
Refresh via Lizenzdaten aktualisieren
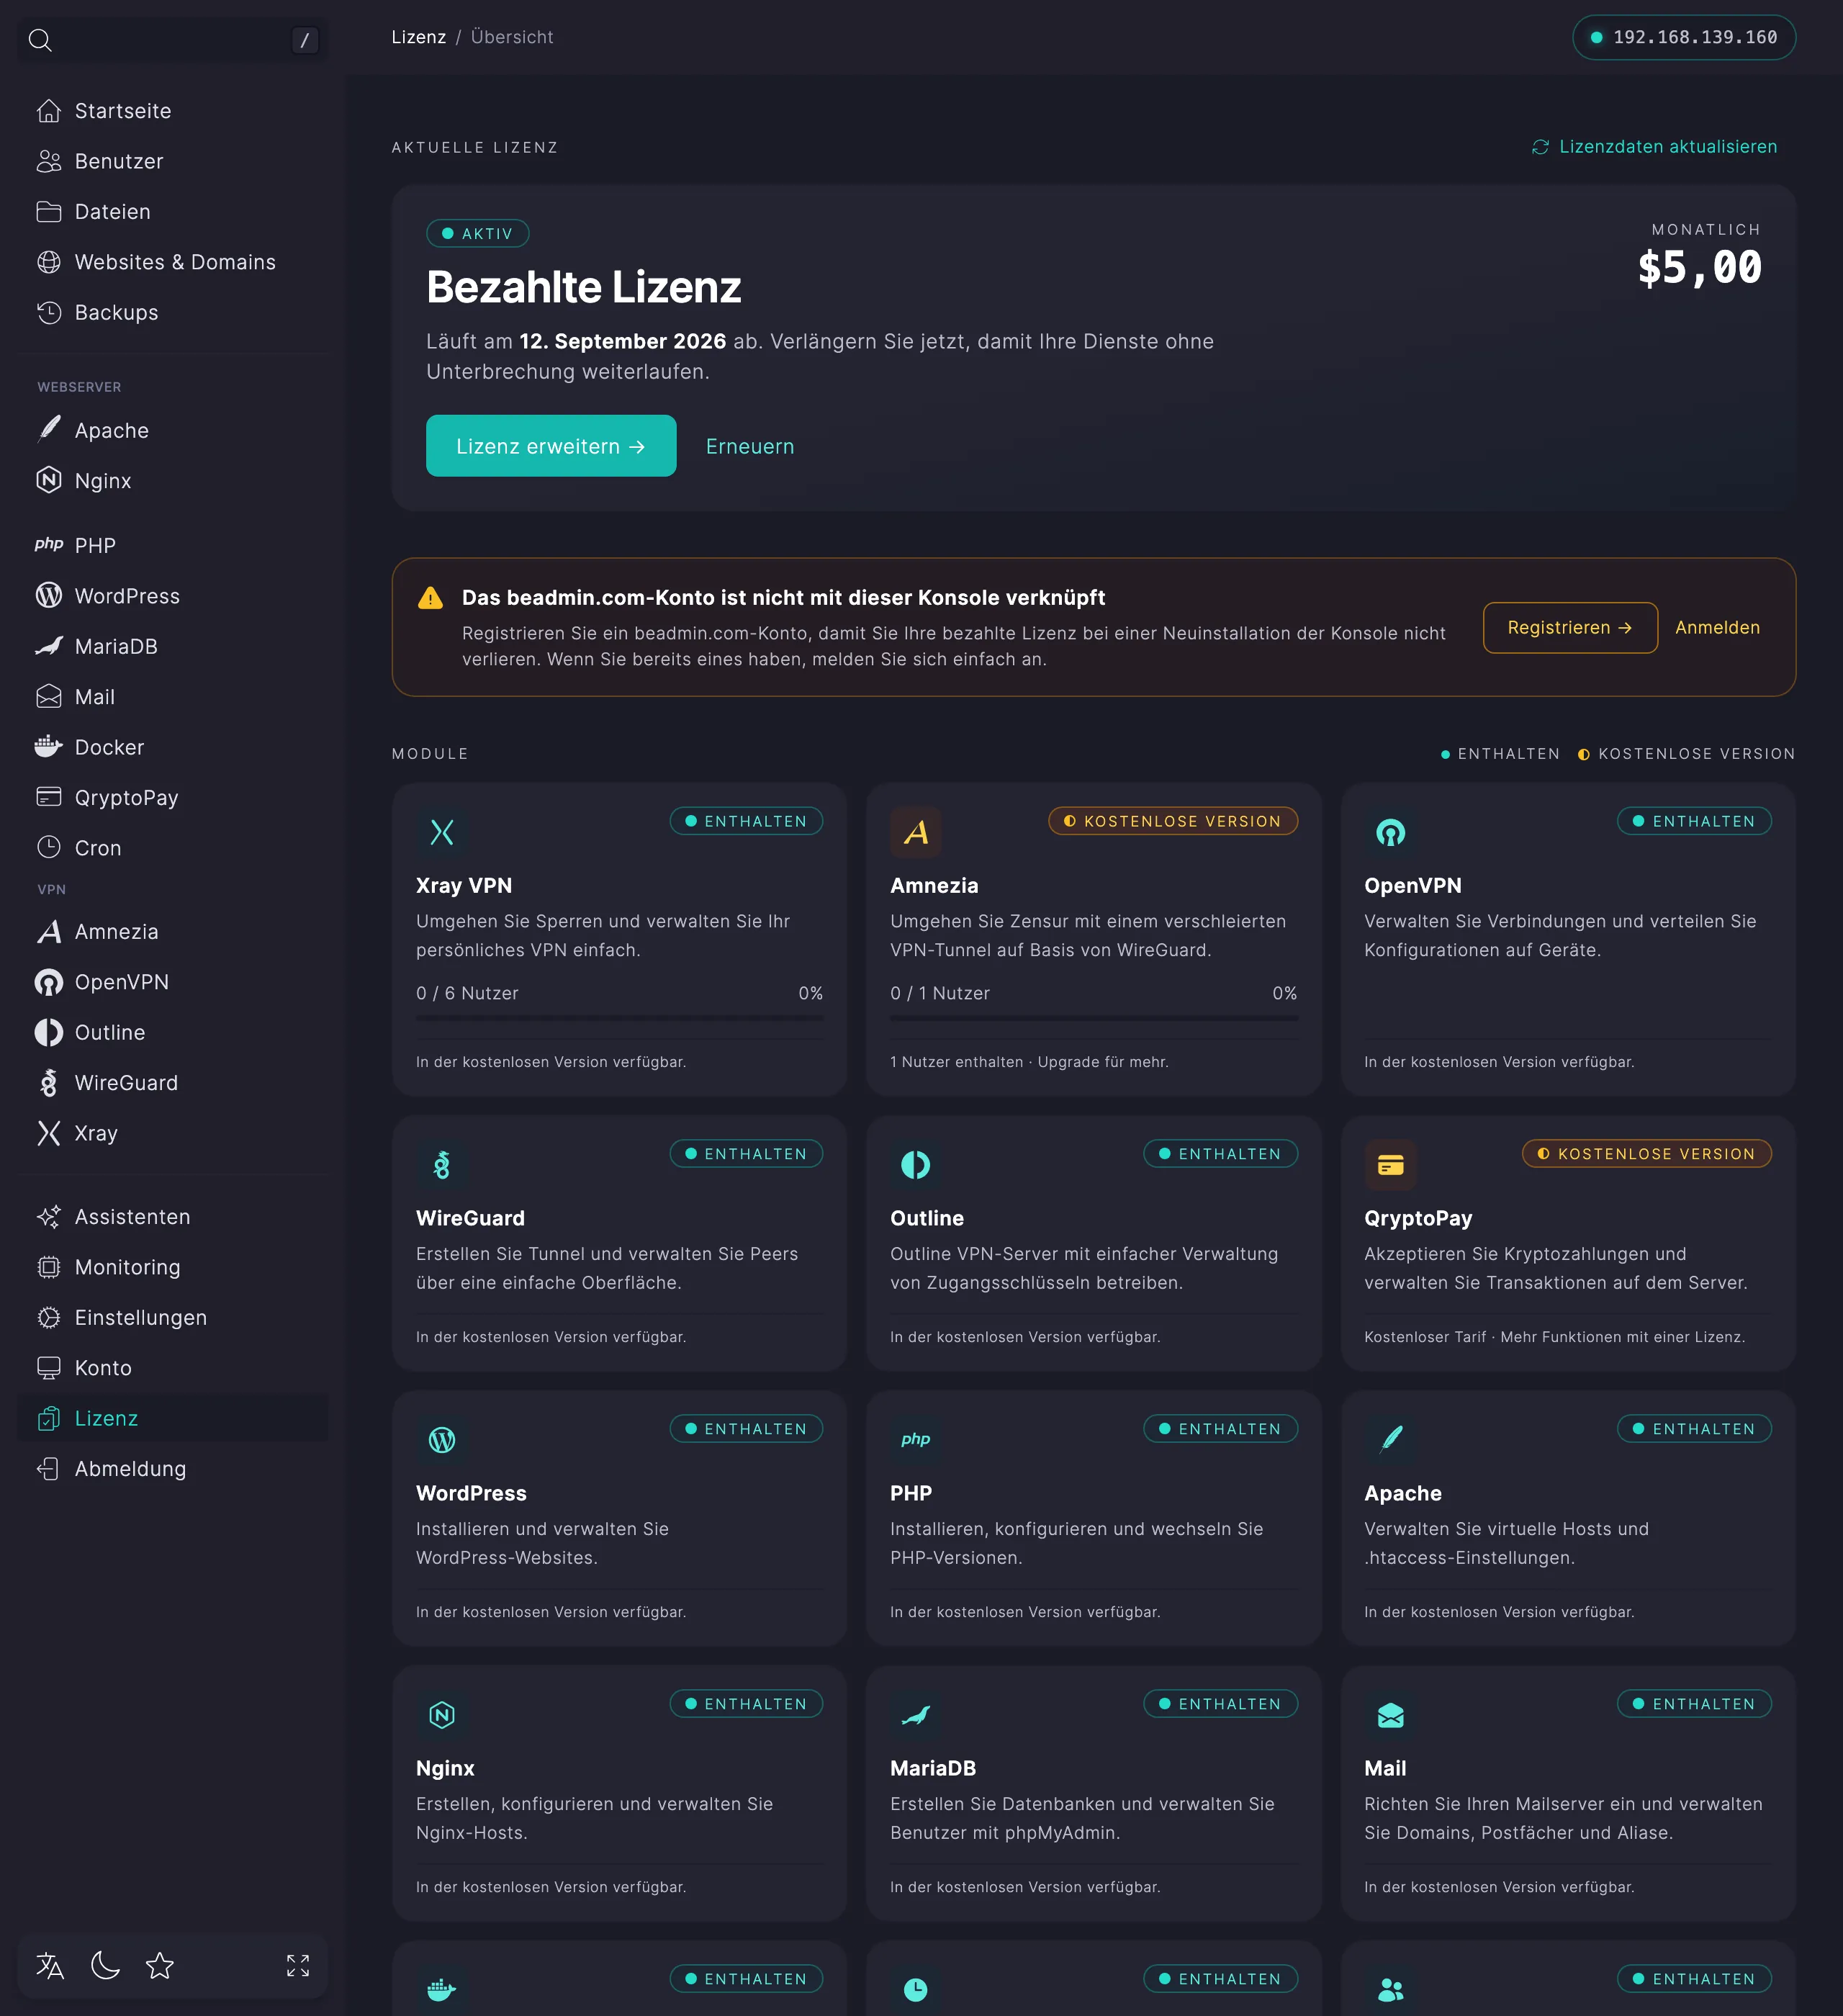click(x=1655, y=147)
